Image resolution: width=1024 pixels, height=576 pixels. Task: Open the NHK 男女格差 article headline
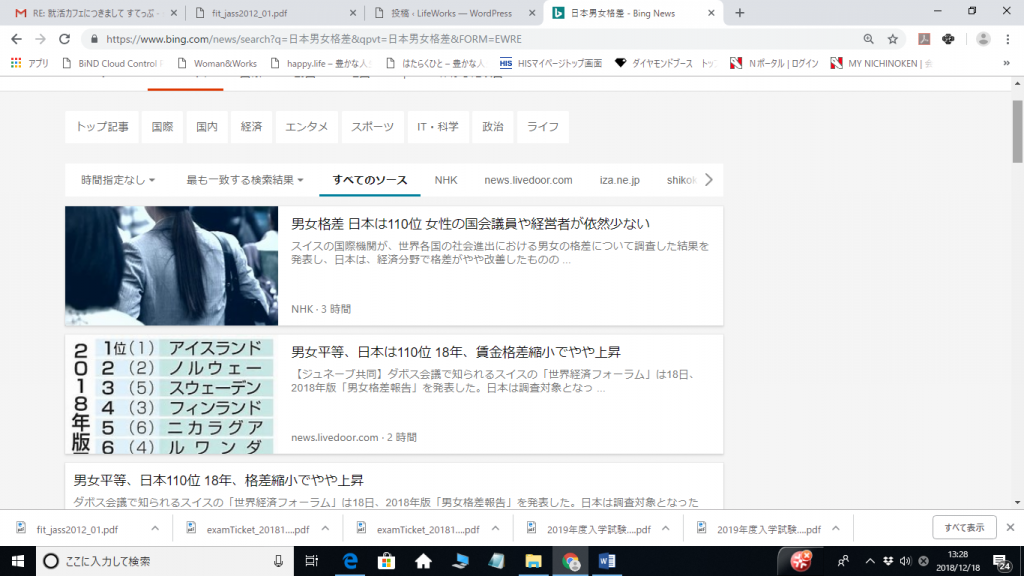pyautogui.click(x=470, y=224)
